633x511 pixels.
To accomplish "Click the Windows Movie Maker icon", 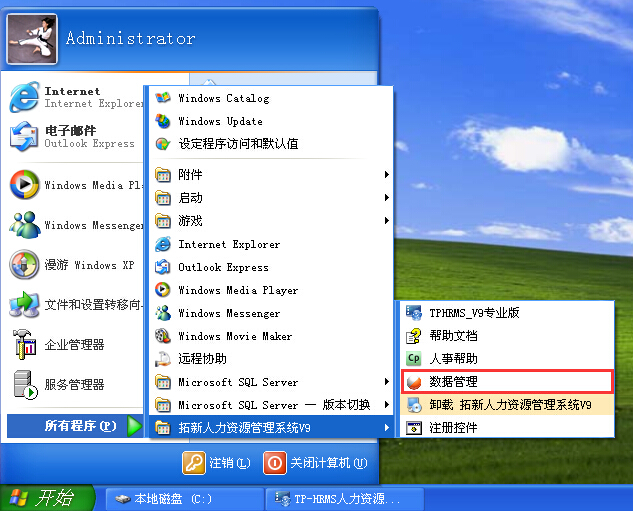I will tap(163, 336).
